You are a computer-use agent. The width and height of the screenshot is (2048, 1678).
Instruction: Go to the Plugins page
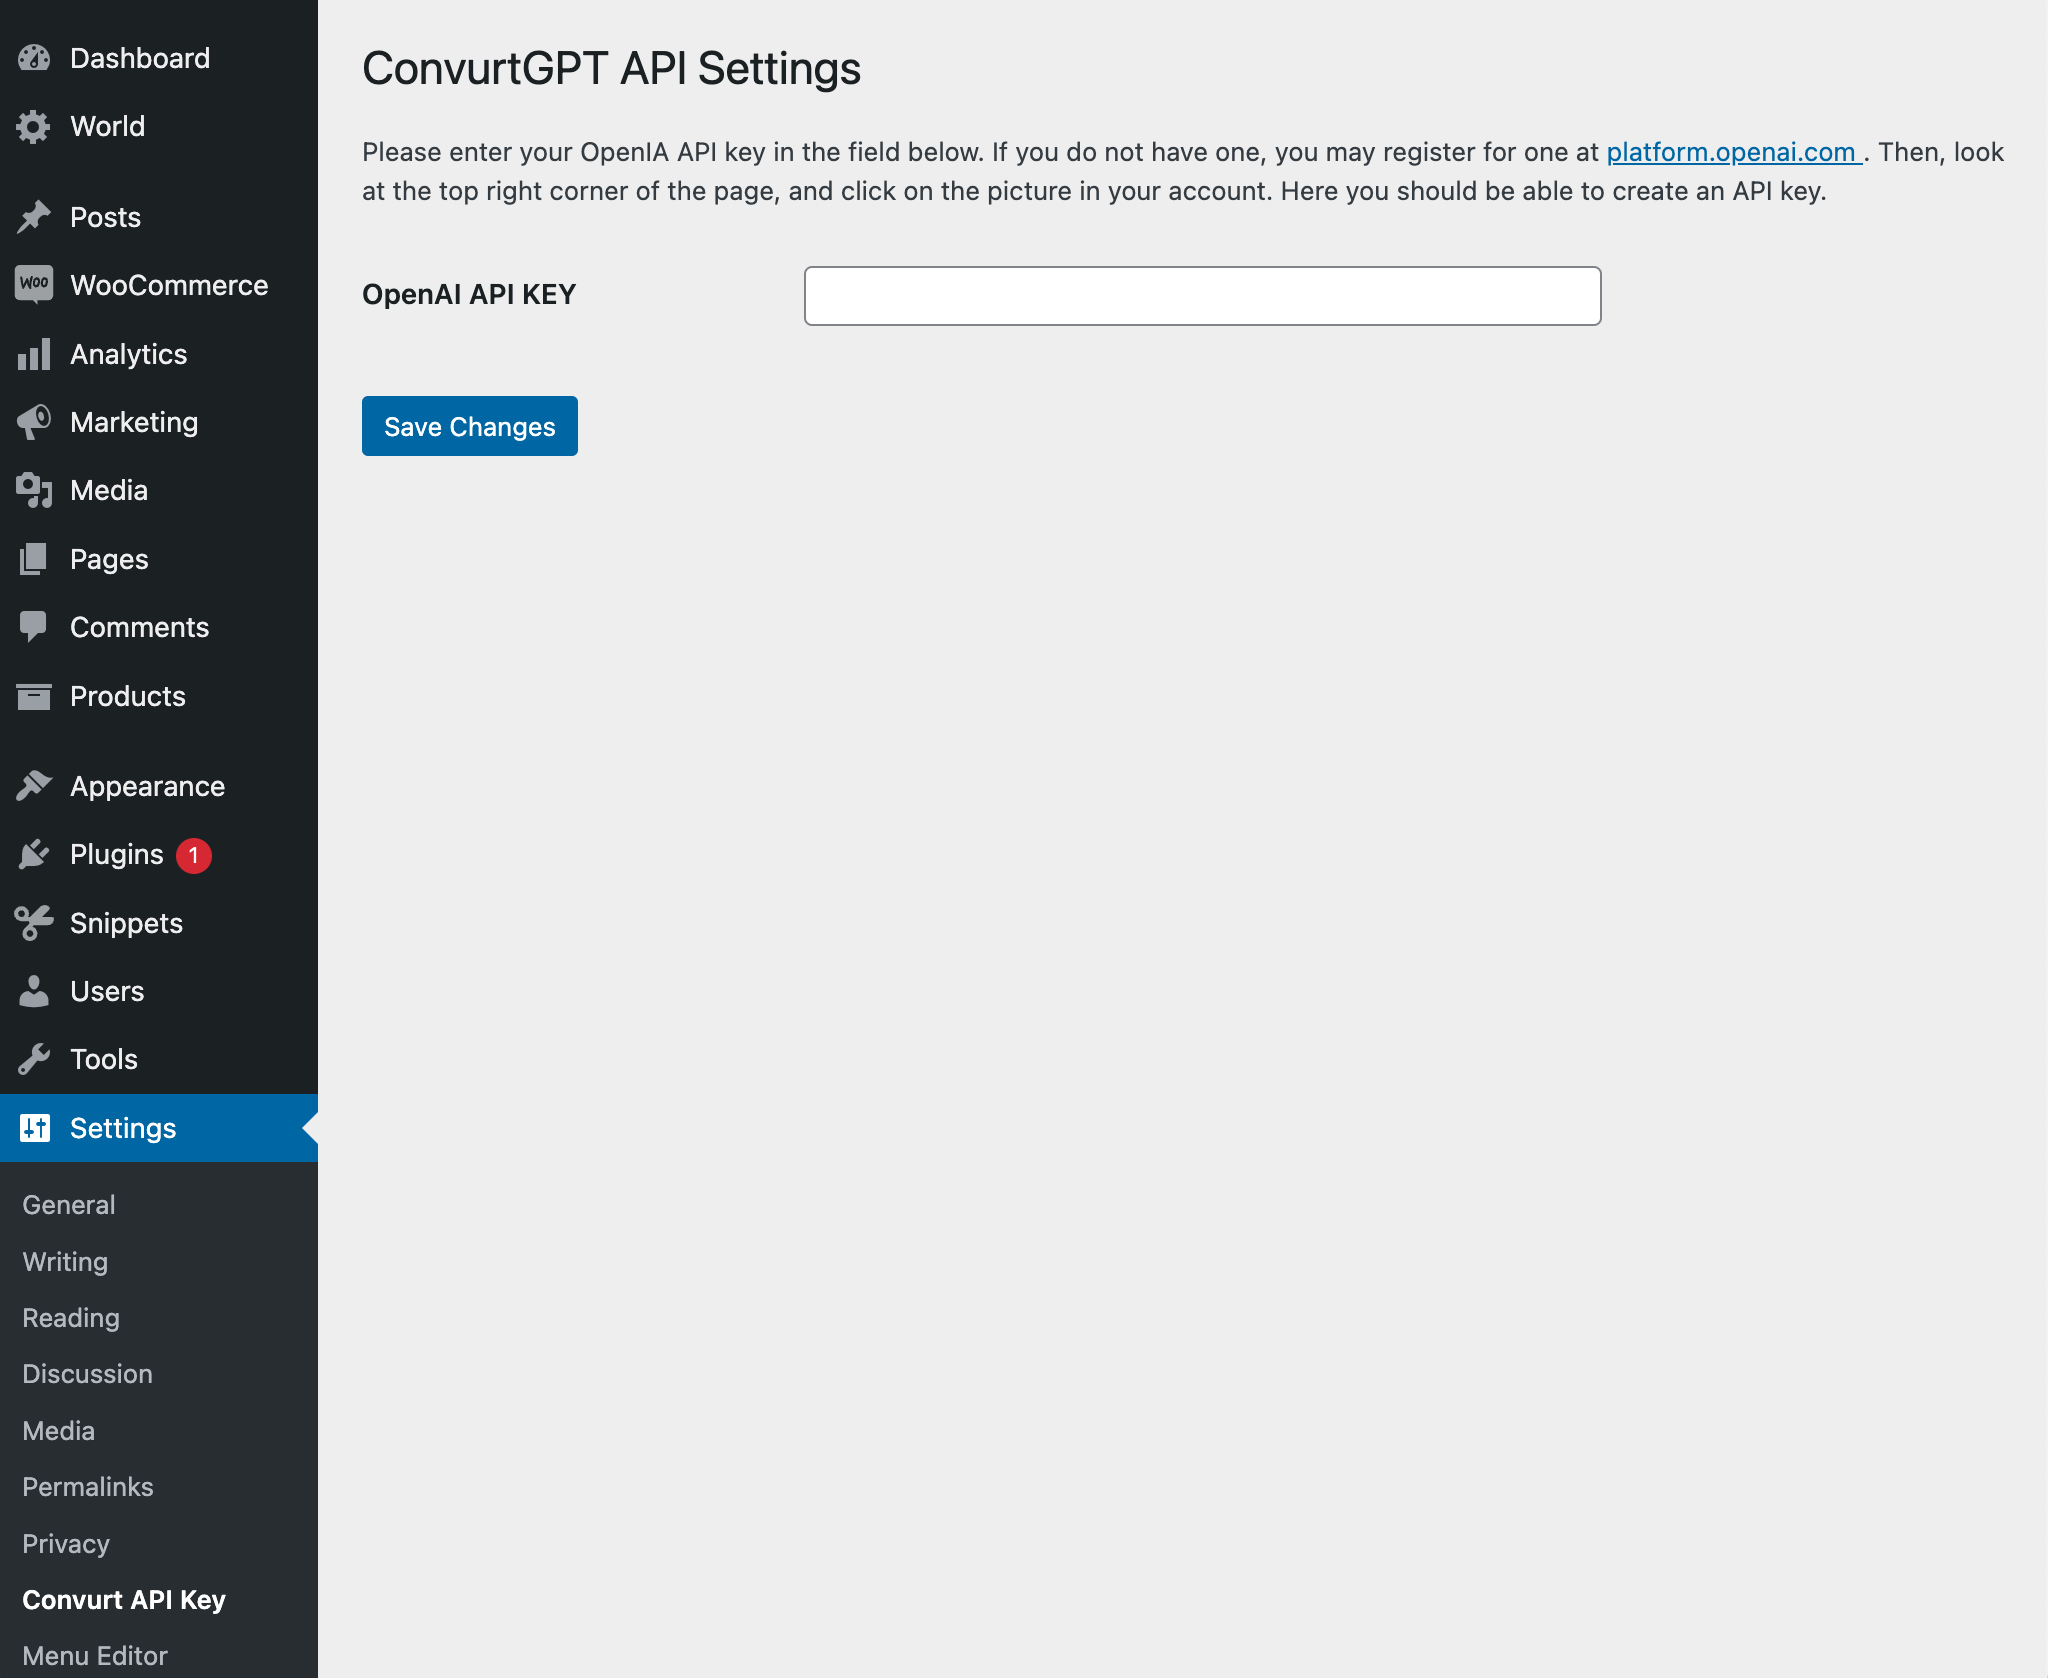(x=159, y=854)
